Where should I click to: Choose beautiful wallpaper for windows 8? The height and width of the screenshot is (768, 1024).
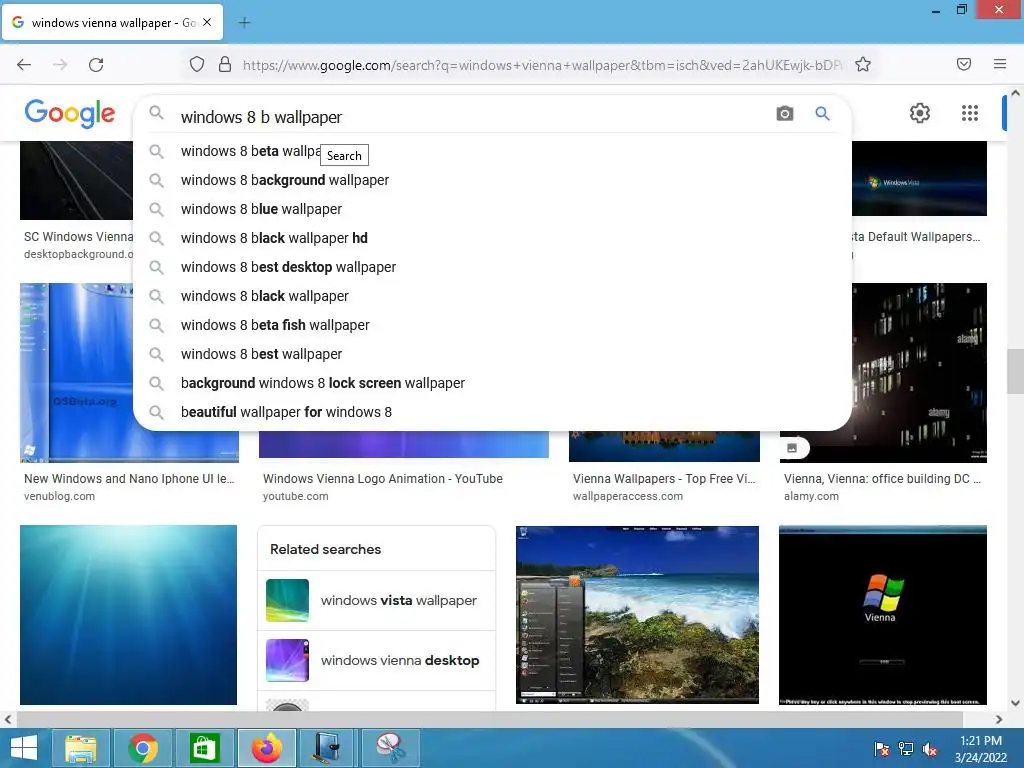(x=492, y=412)
